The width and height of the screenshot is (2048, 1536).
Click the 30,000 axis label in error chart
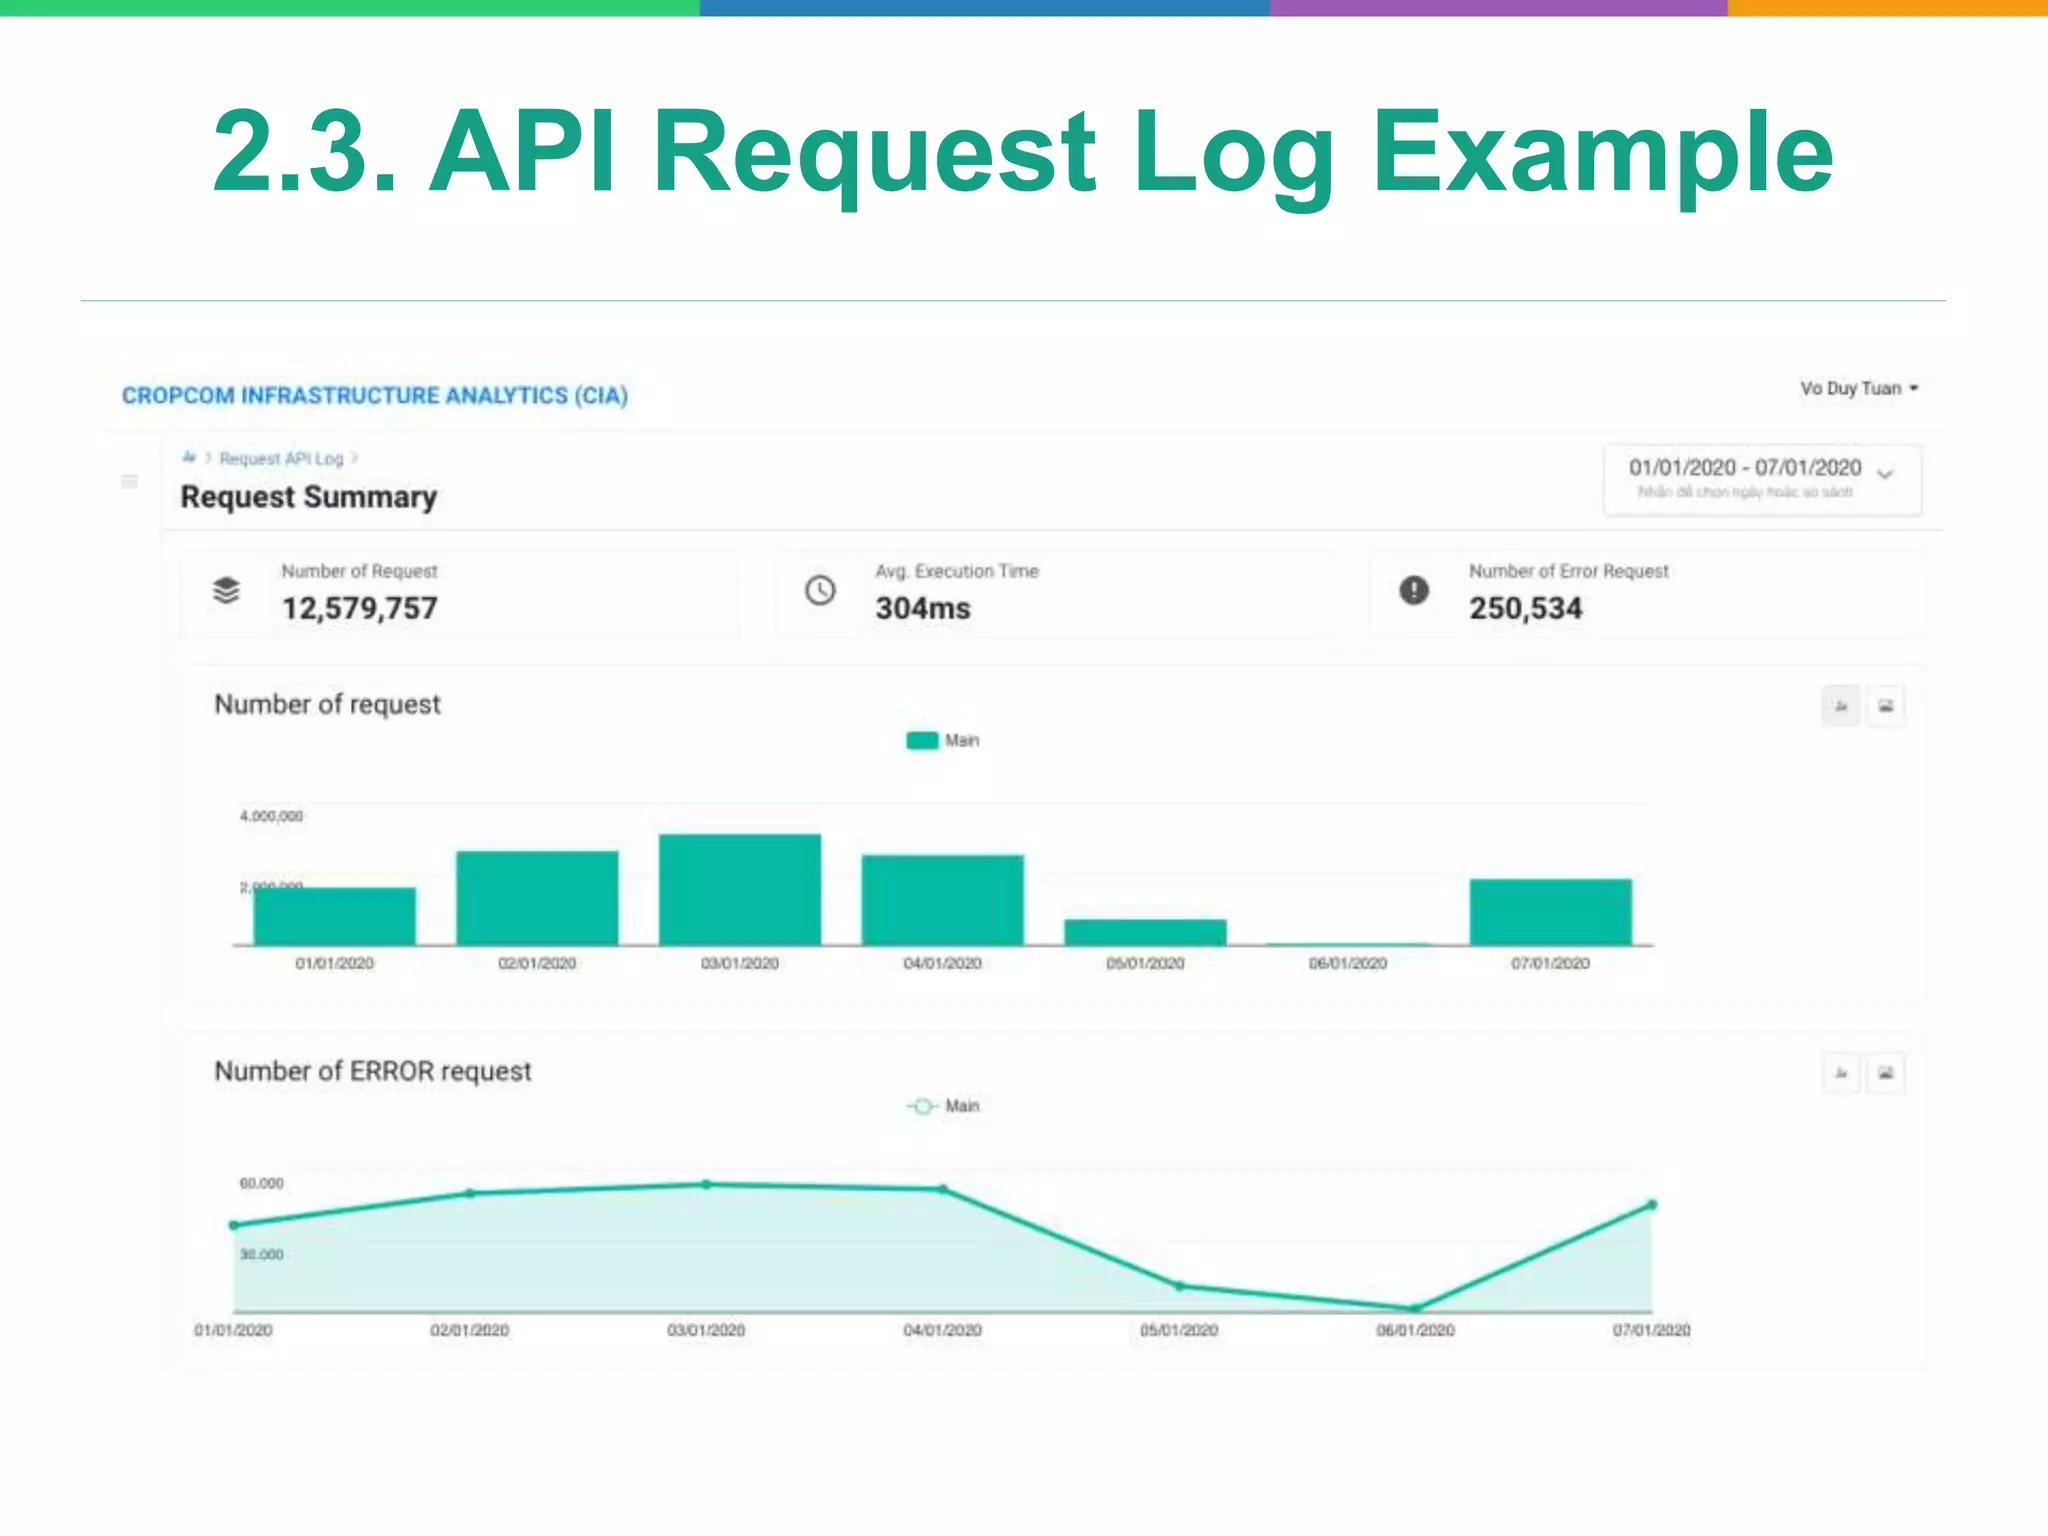[x=261, y=1254]
